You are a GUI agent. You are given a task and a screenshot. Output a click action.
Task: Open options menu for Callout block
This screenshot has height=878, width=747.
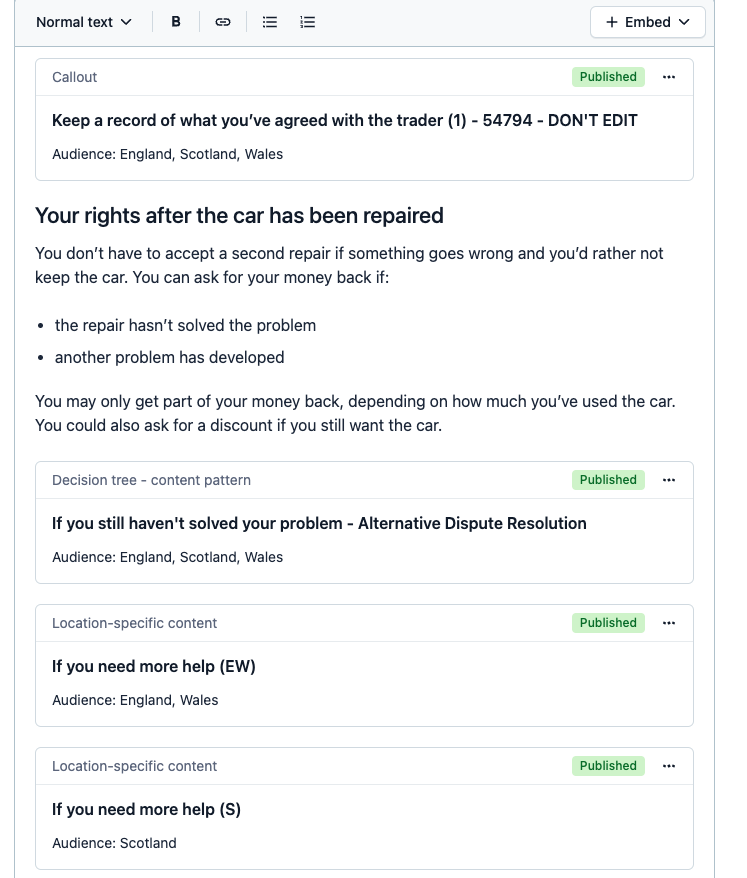669,77
